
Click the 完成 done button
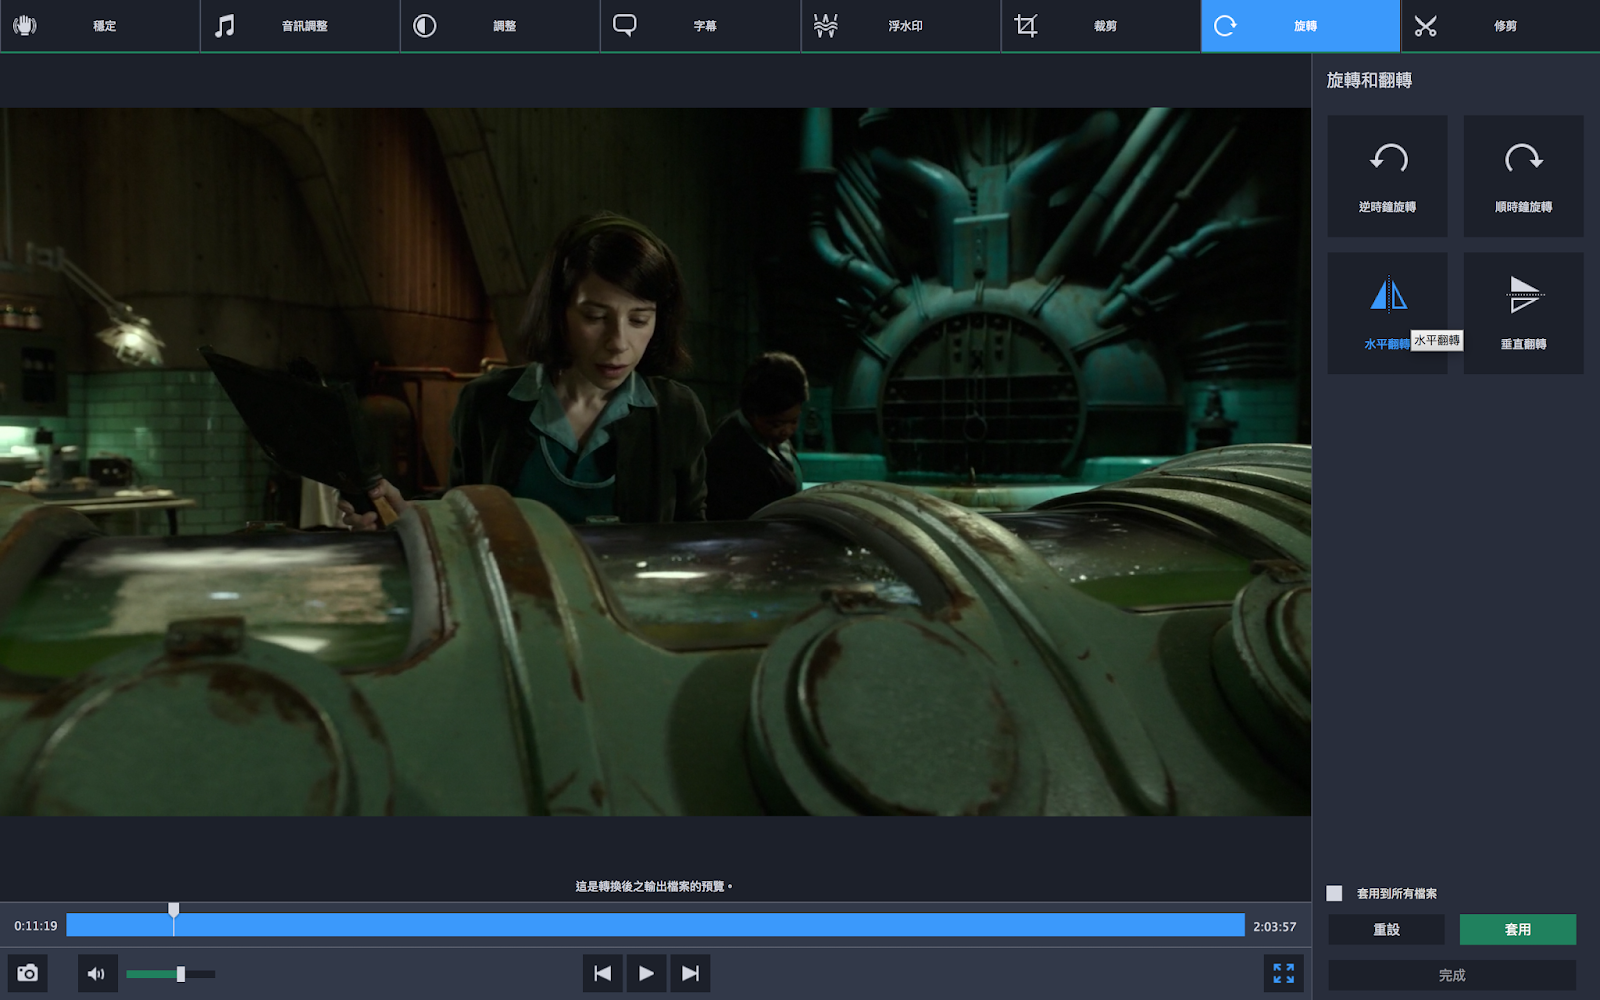pos(1451,975)
